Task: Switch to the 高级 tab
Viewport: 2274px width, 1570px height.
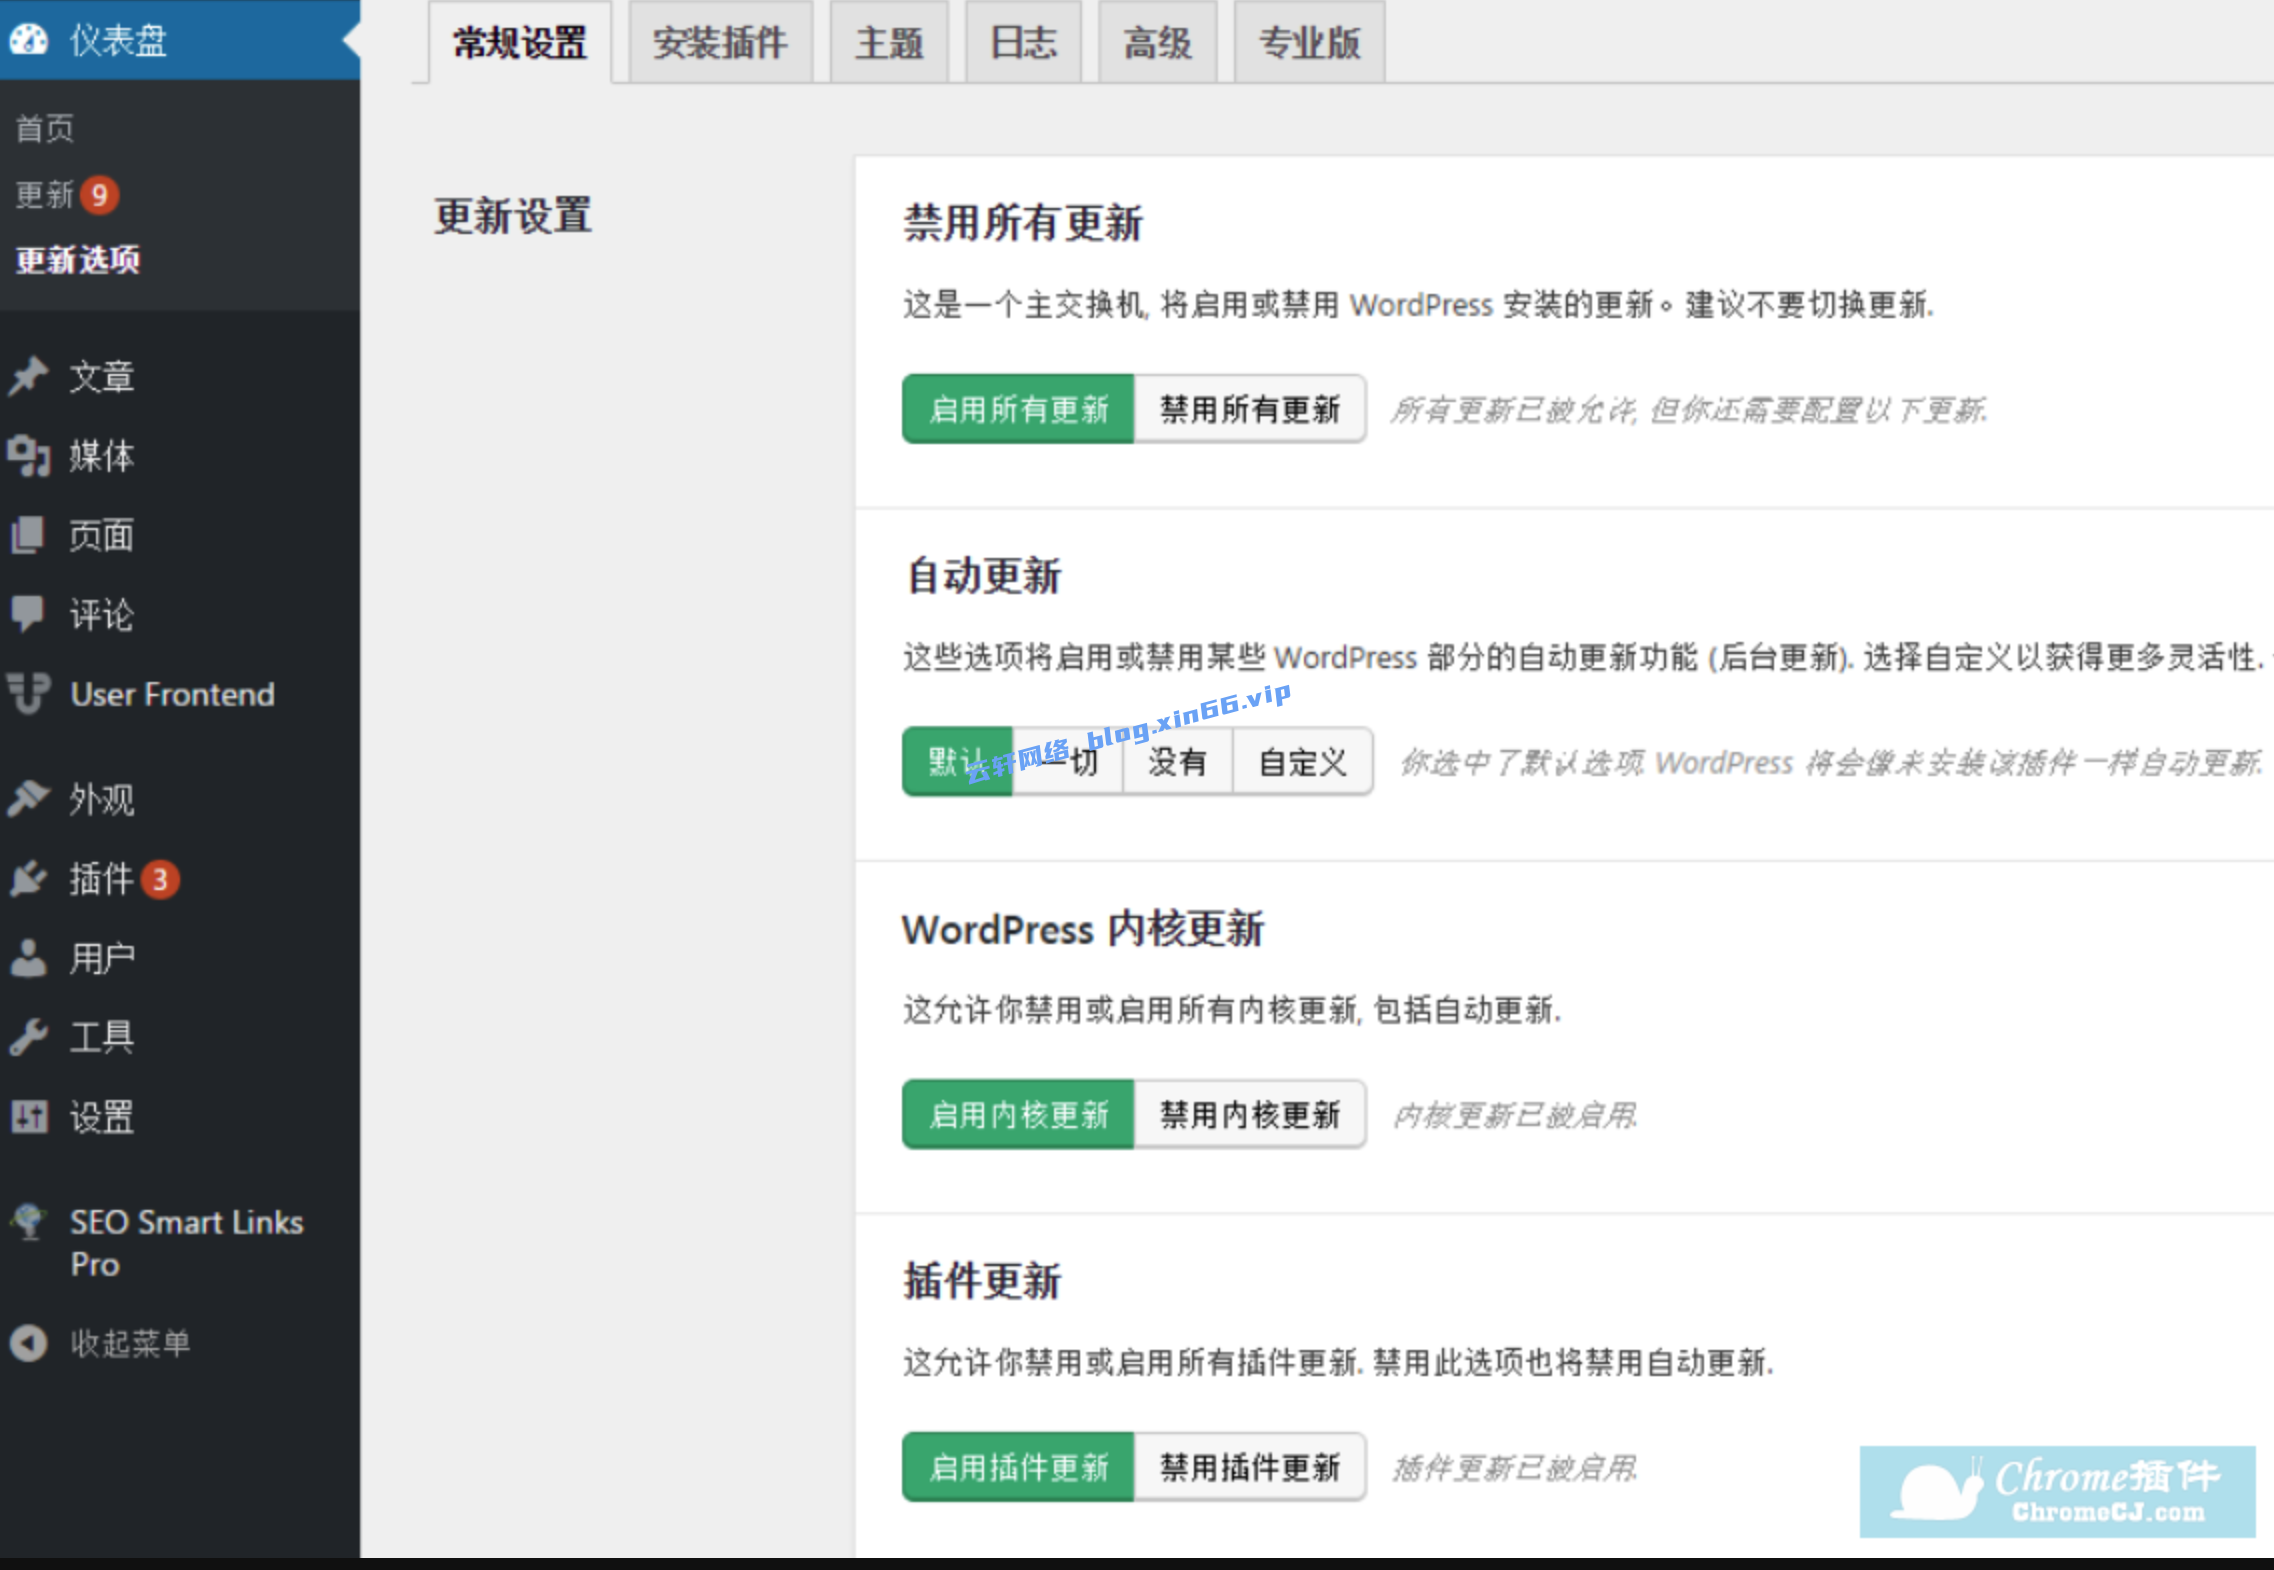Action: (x=1157, y=42)
